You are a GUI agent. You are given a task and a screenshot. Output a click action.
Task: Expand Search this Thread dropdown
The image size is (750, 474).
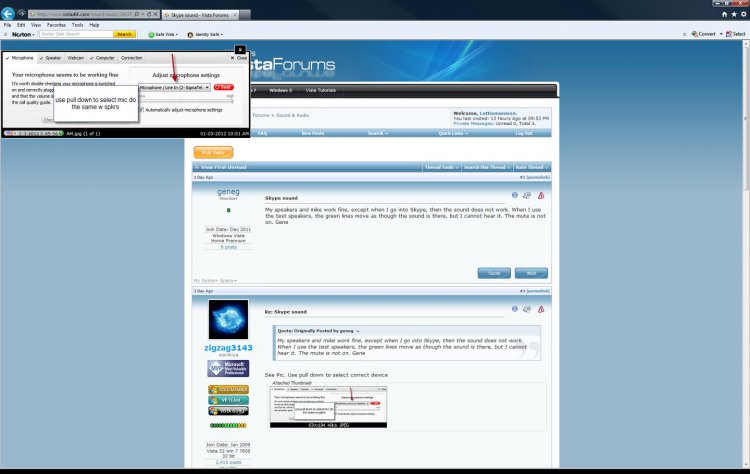click(487, 167)
